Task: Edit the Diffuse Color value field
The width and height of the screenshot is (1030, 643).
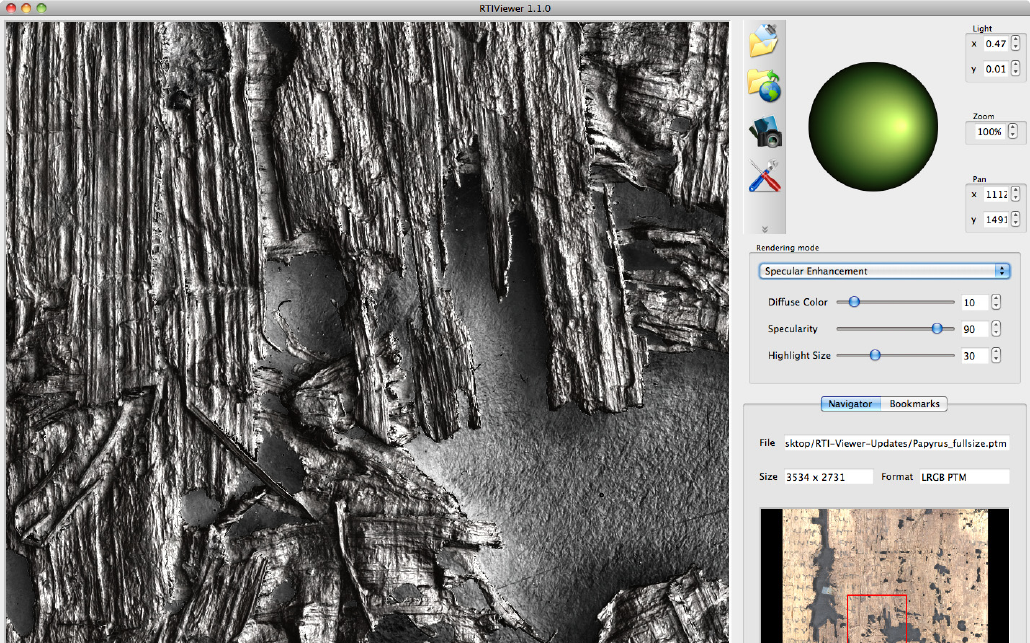Action: point(974,303)
